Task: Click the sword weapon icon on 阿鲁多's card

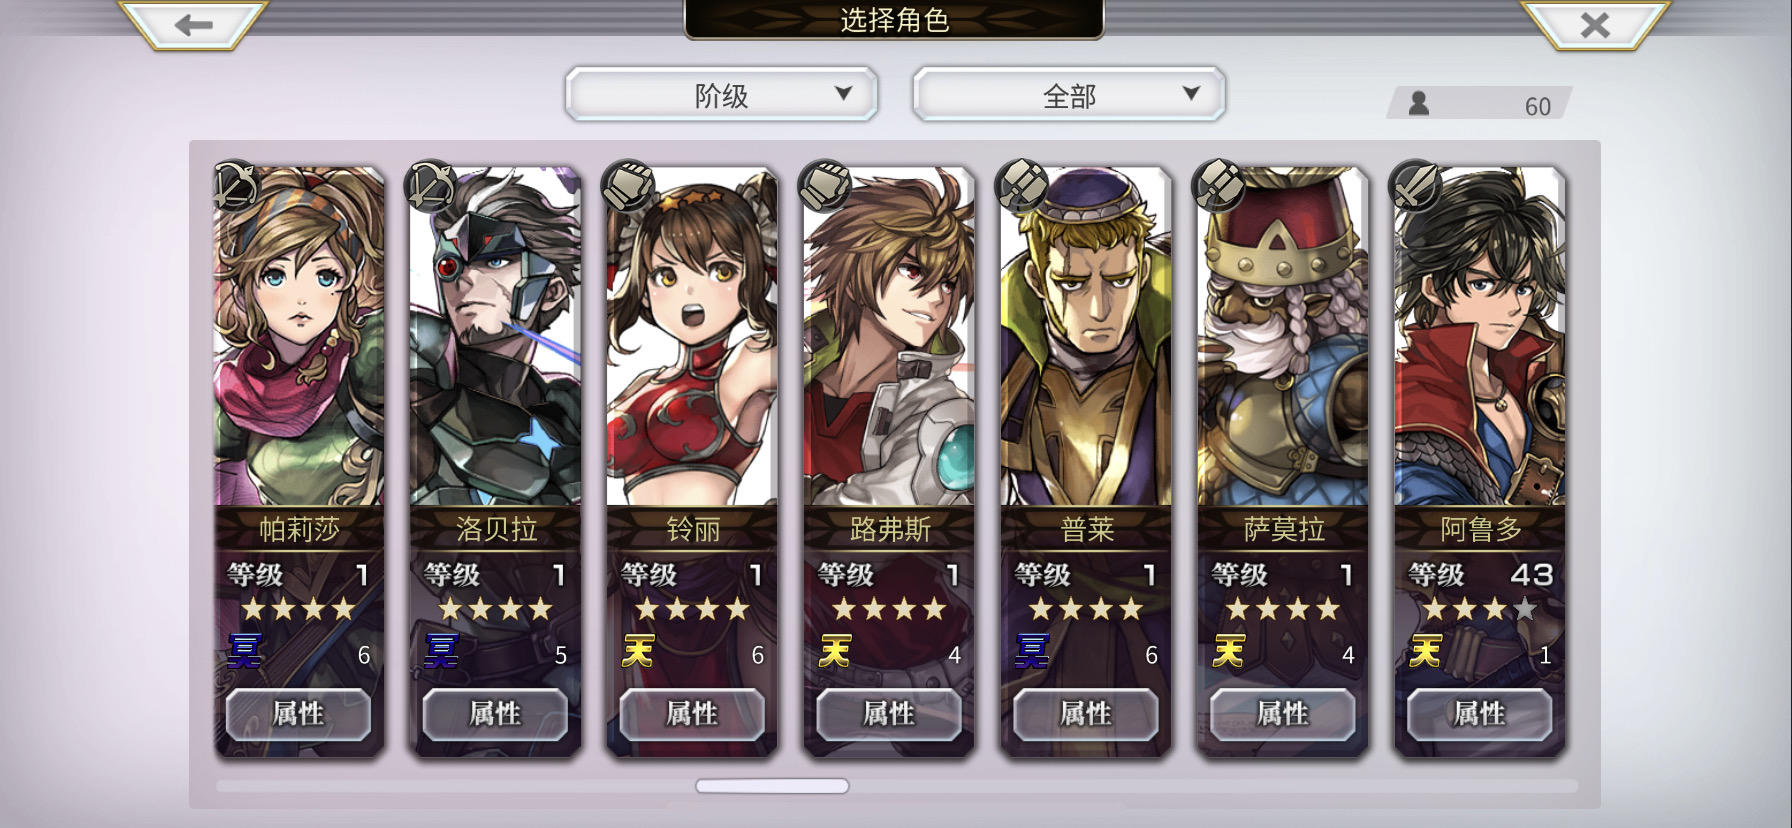Action: click(x=1416, y=186)
